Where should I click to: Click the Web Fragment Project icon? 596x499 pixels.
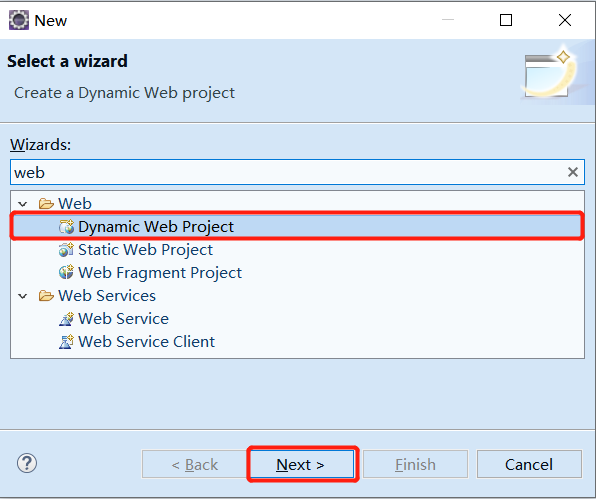[67, 272]
